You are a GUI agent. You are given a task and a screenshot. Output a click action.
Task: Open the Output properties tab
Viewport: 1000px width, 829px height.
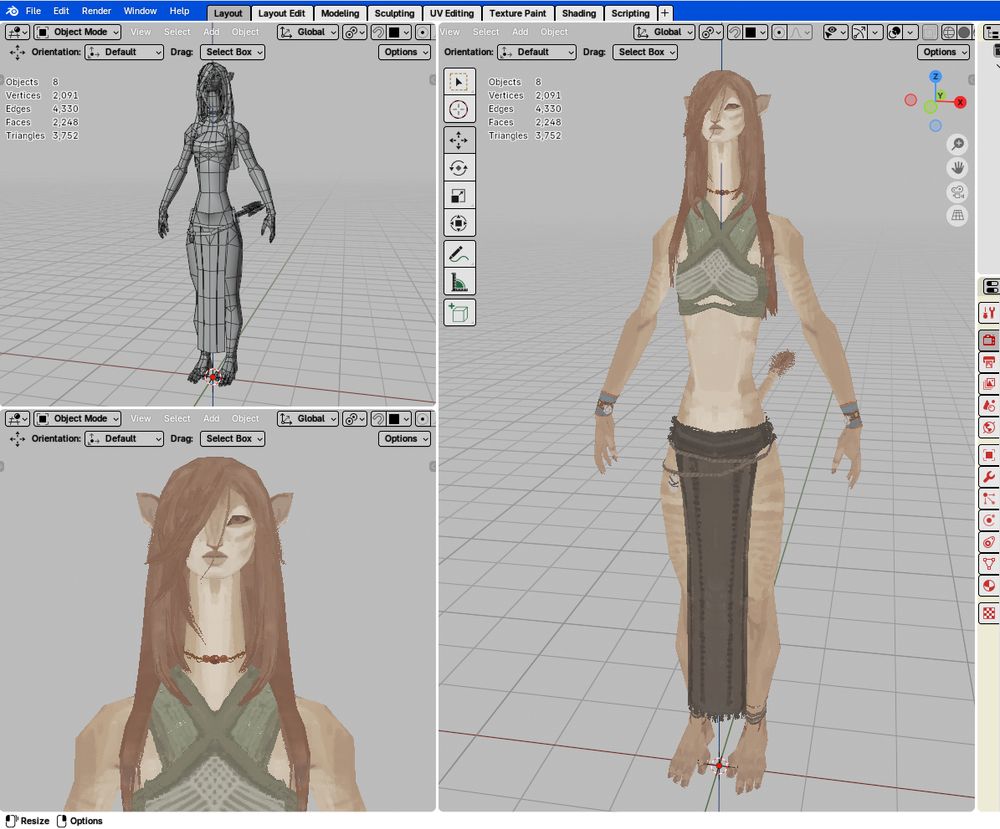tap(989, 362)
